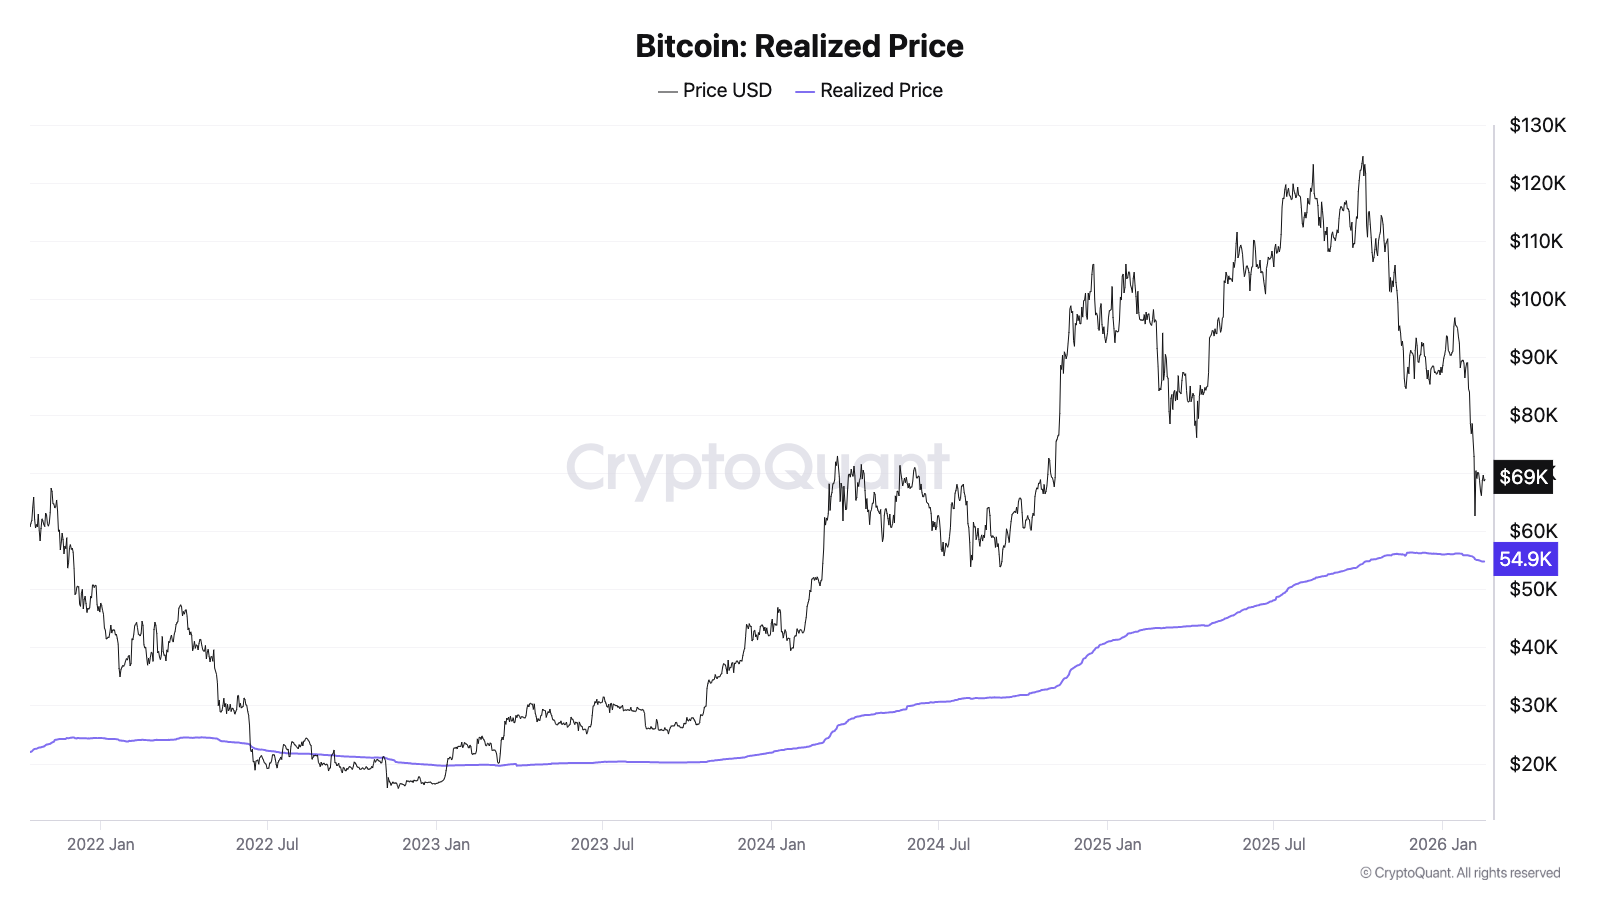Image resolution: width=1600 pixels, height=900 pixels.
Task: Select the 2026 Jan x-axis label
Action: [1442, 844]
